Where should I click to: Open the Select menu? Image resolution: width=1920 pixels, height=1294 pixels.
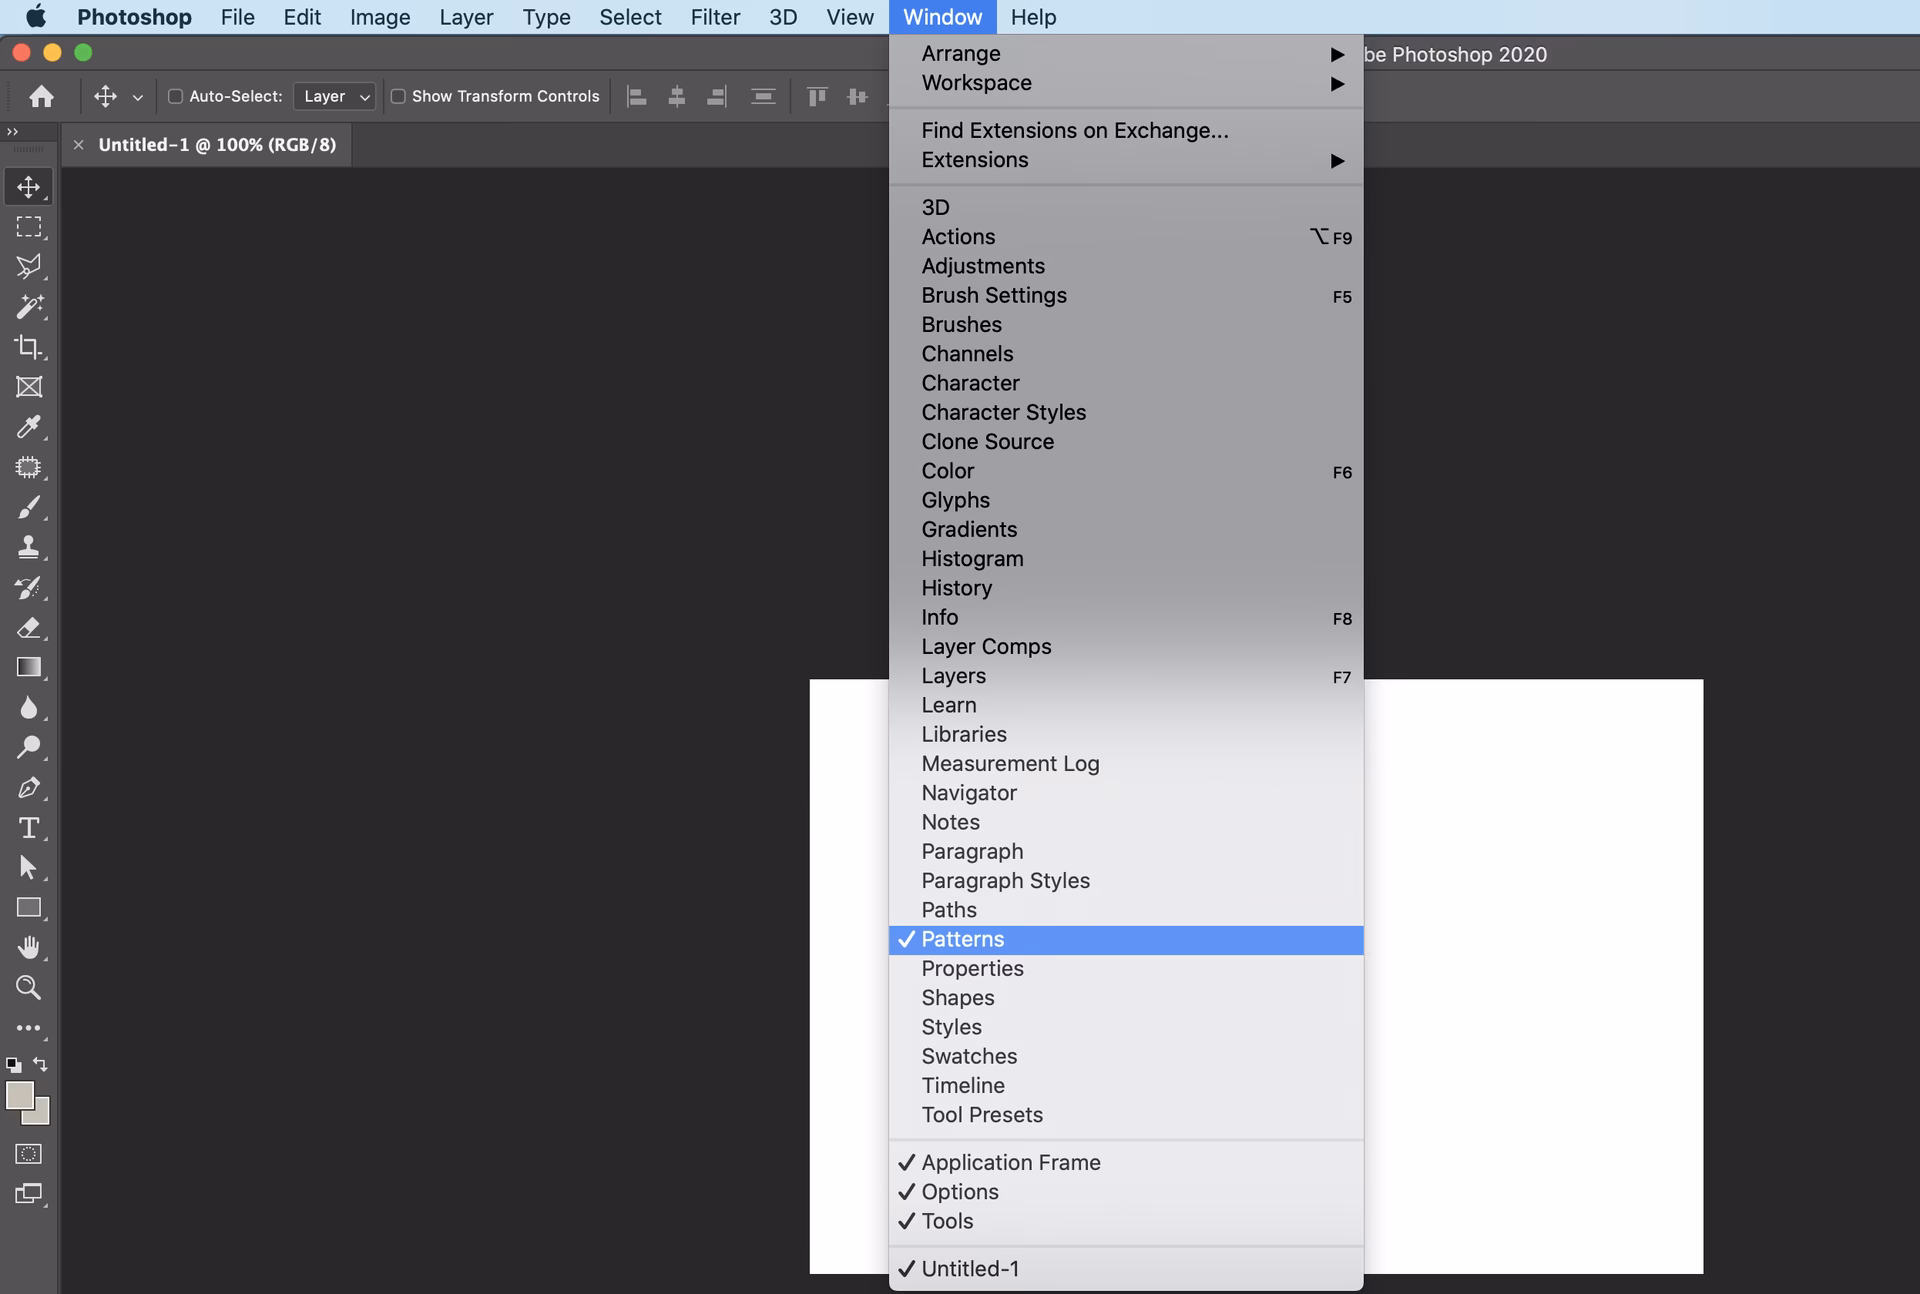pyautogui.click(x=630, y=17)
